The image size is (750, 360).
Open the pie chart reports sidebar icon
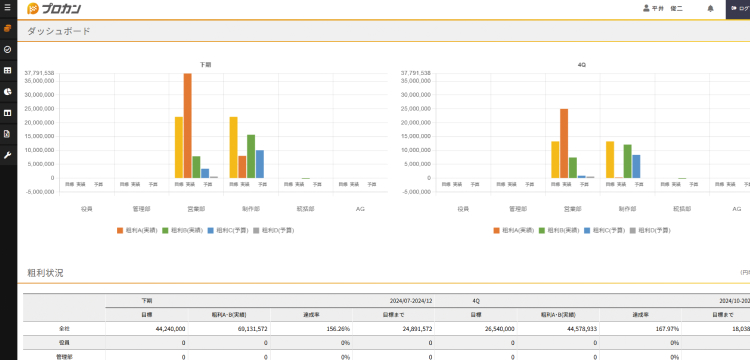[7, 91]
